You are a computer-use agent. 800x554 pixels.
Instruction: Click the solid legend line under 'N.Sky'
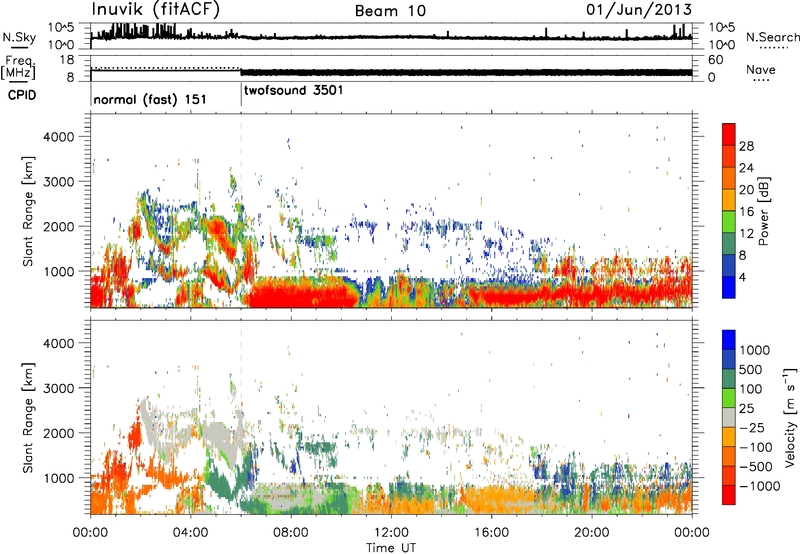click(19, 48)
